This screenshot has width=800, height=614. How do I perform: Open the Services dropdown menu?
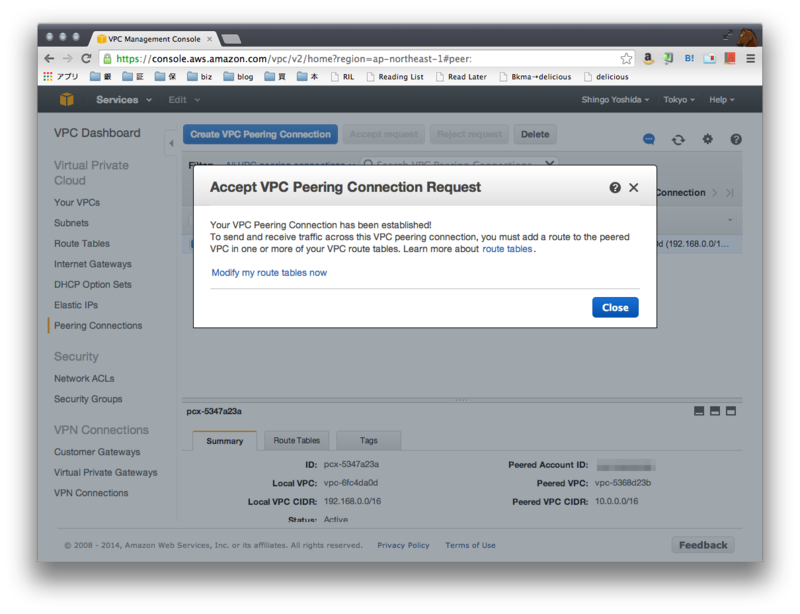[x=123, y=100]
